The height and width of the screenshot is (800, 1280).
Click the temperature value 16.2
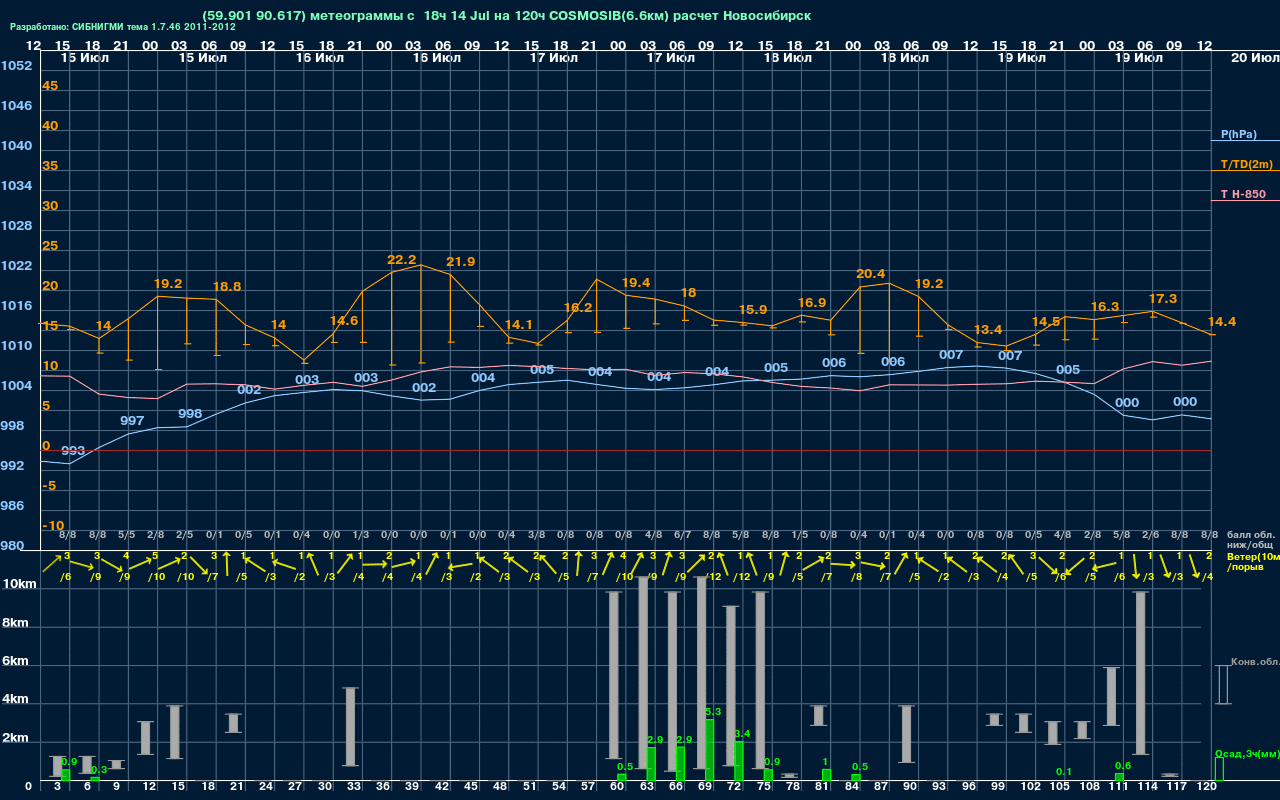point(578,308)
